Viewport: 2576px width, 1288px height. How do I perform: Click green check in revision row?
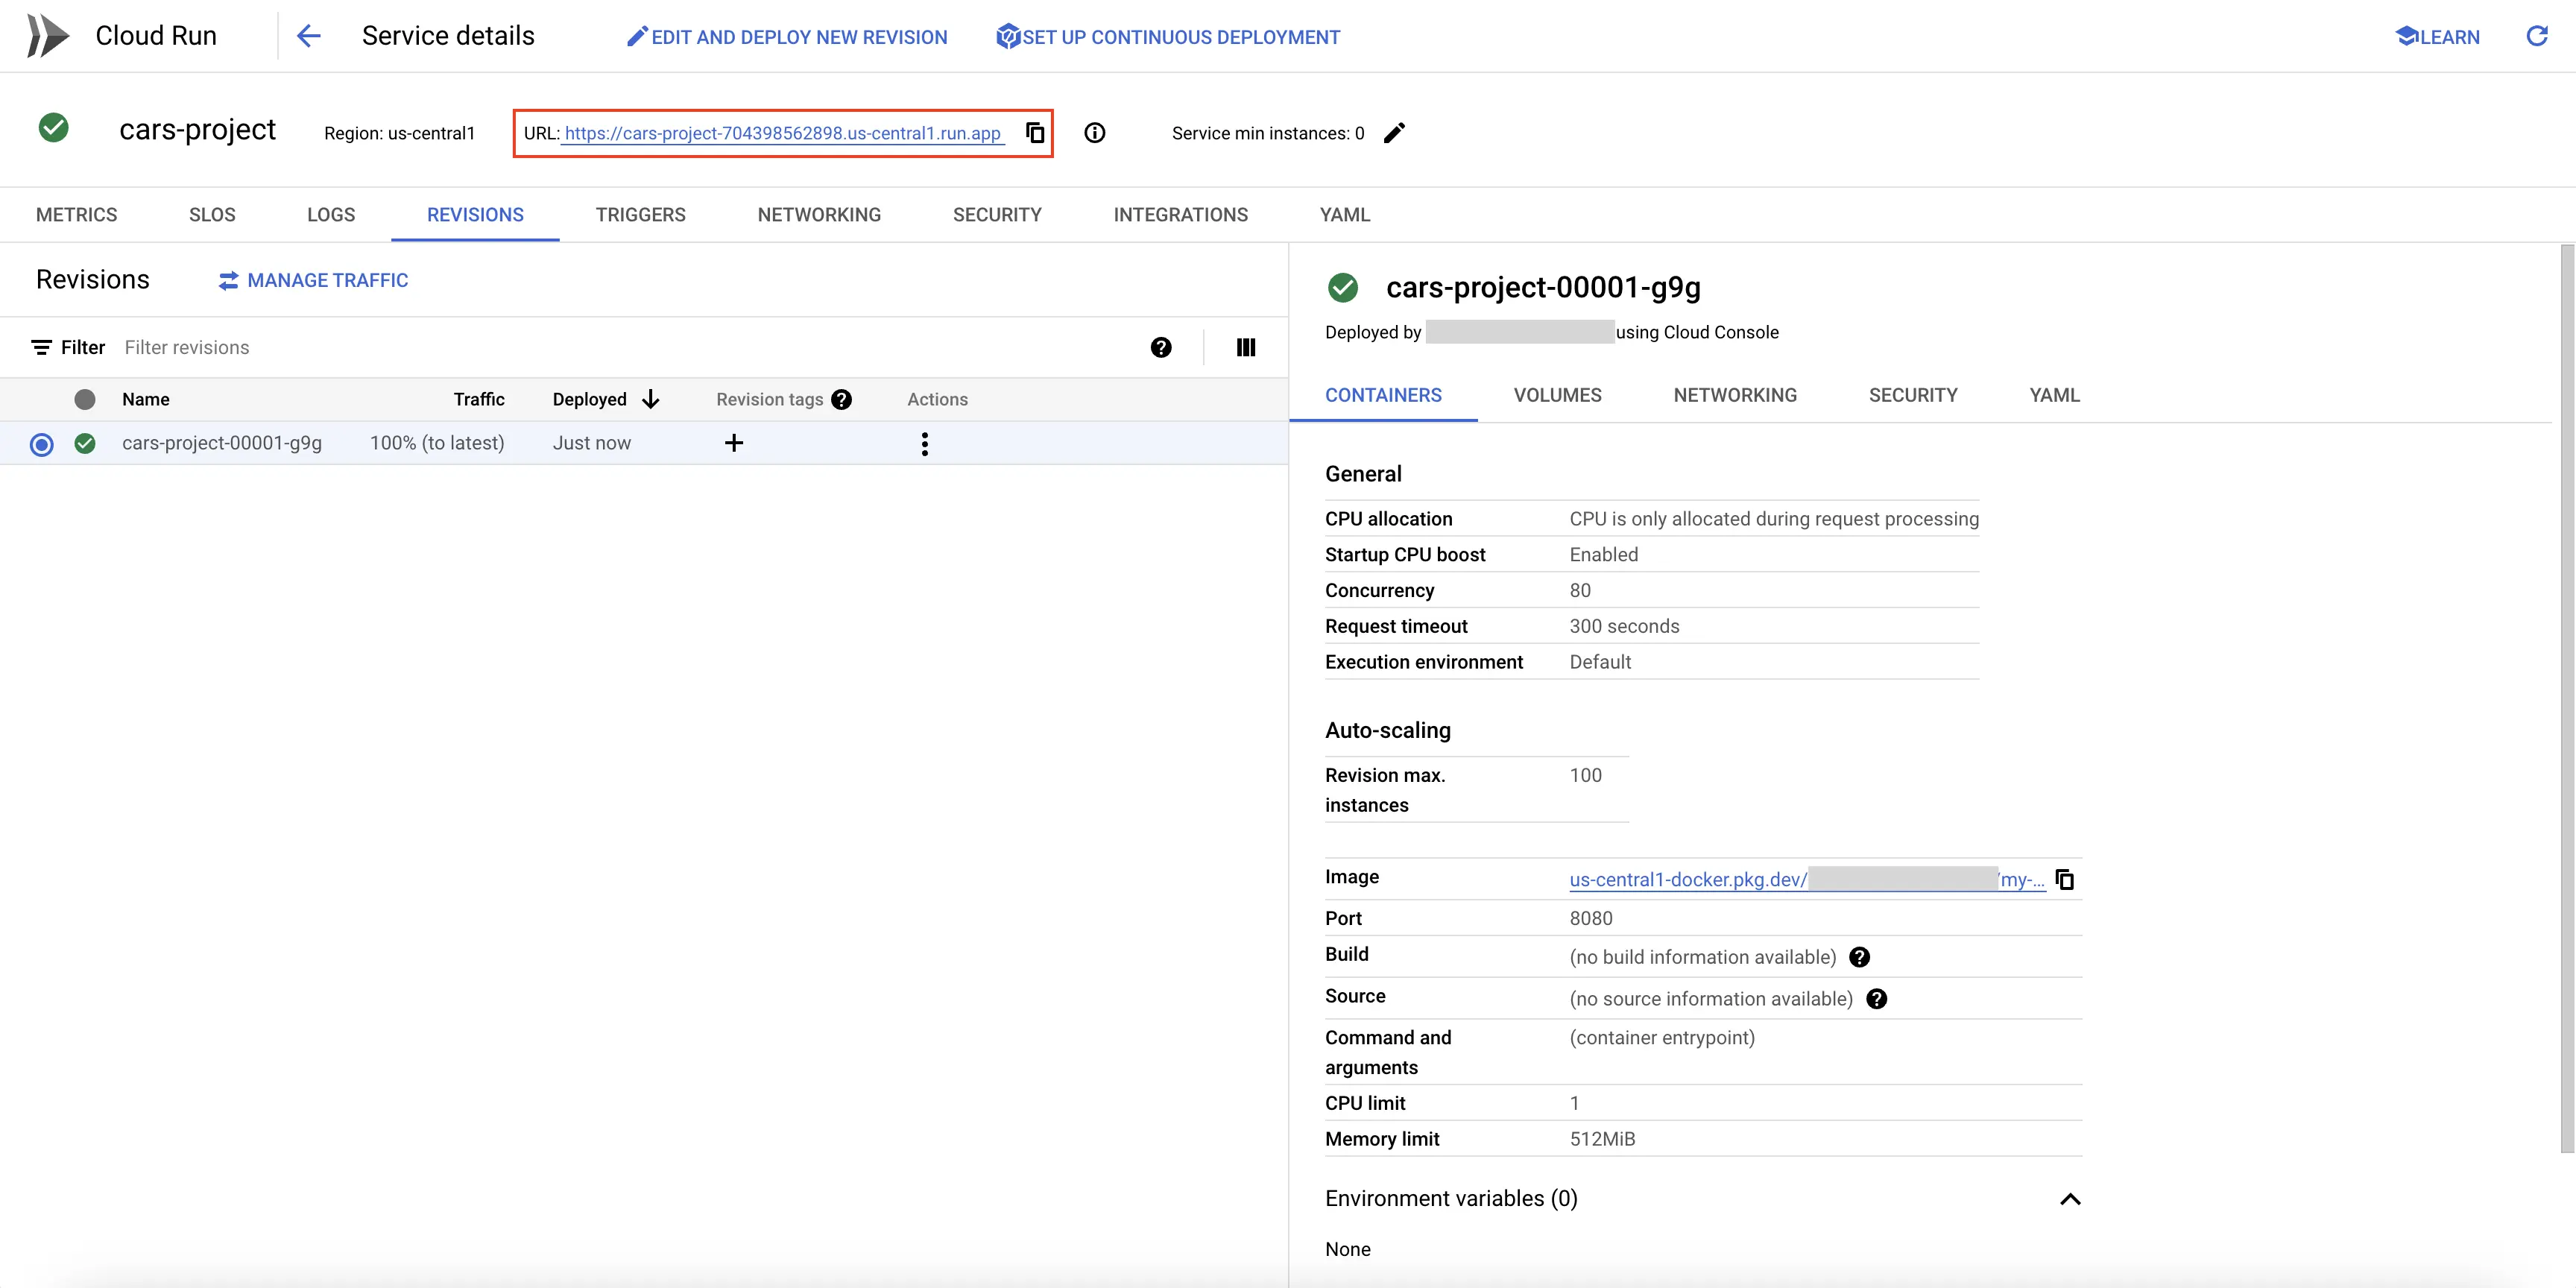pyautogui.click(x=85, y=443)
